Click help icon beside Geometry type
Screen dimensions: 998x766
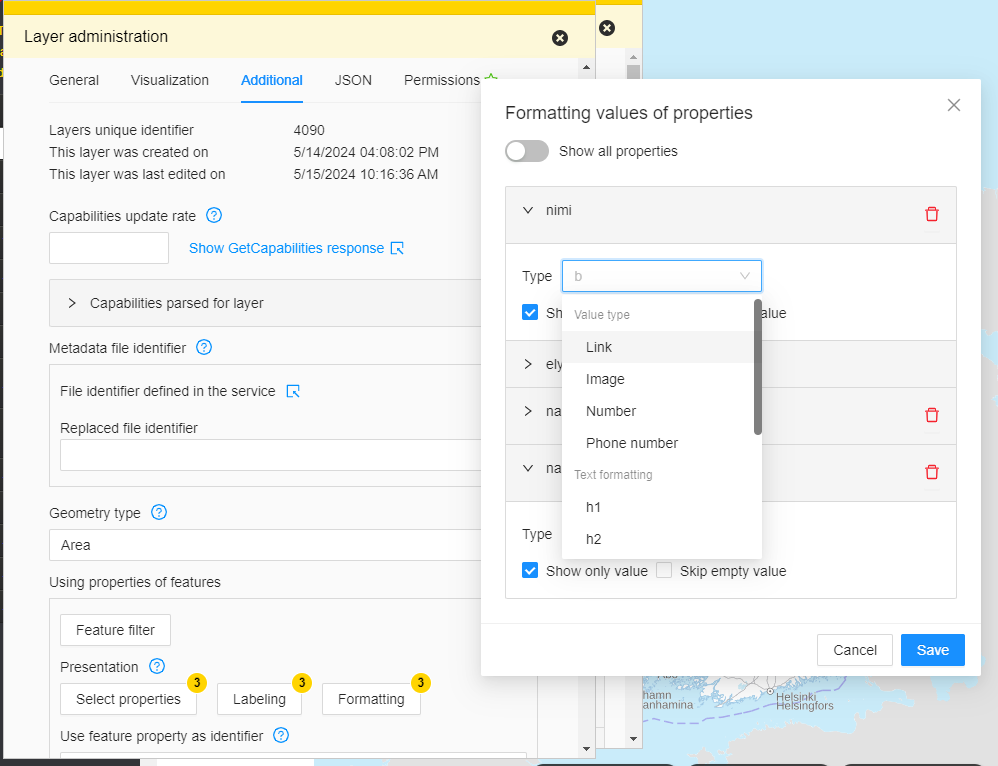pos(159,513)
